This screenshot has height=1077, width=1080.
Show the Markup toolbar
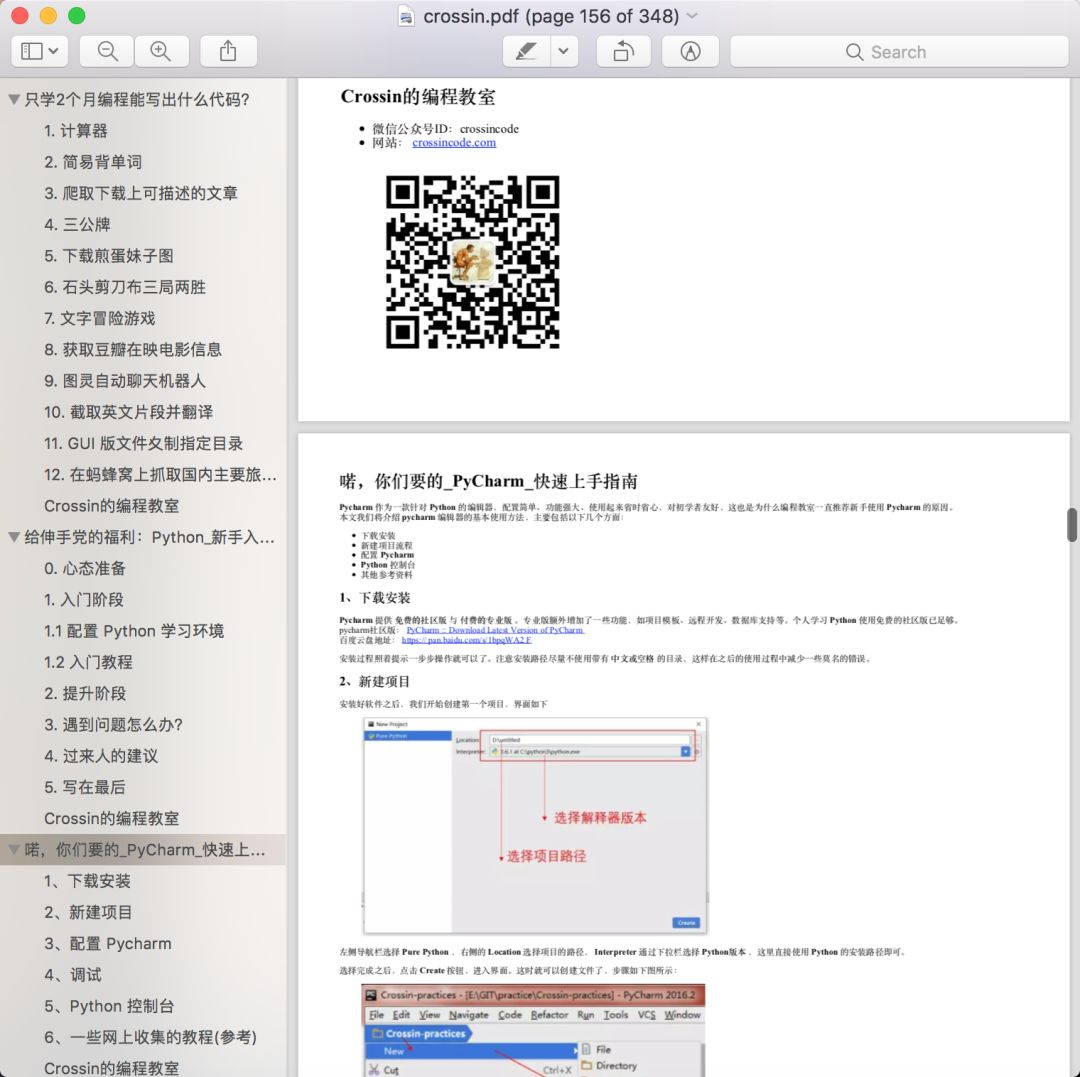[x=690, y=51]
